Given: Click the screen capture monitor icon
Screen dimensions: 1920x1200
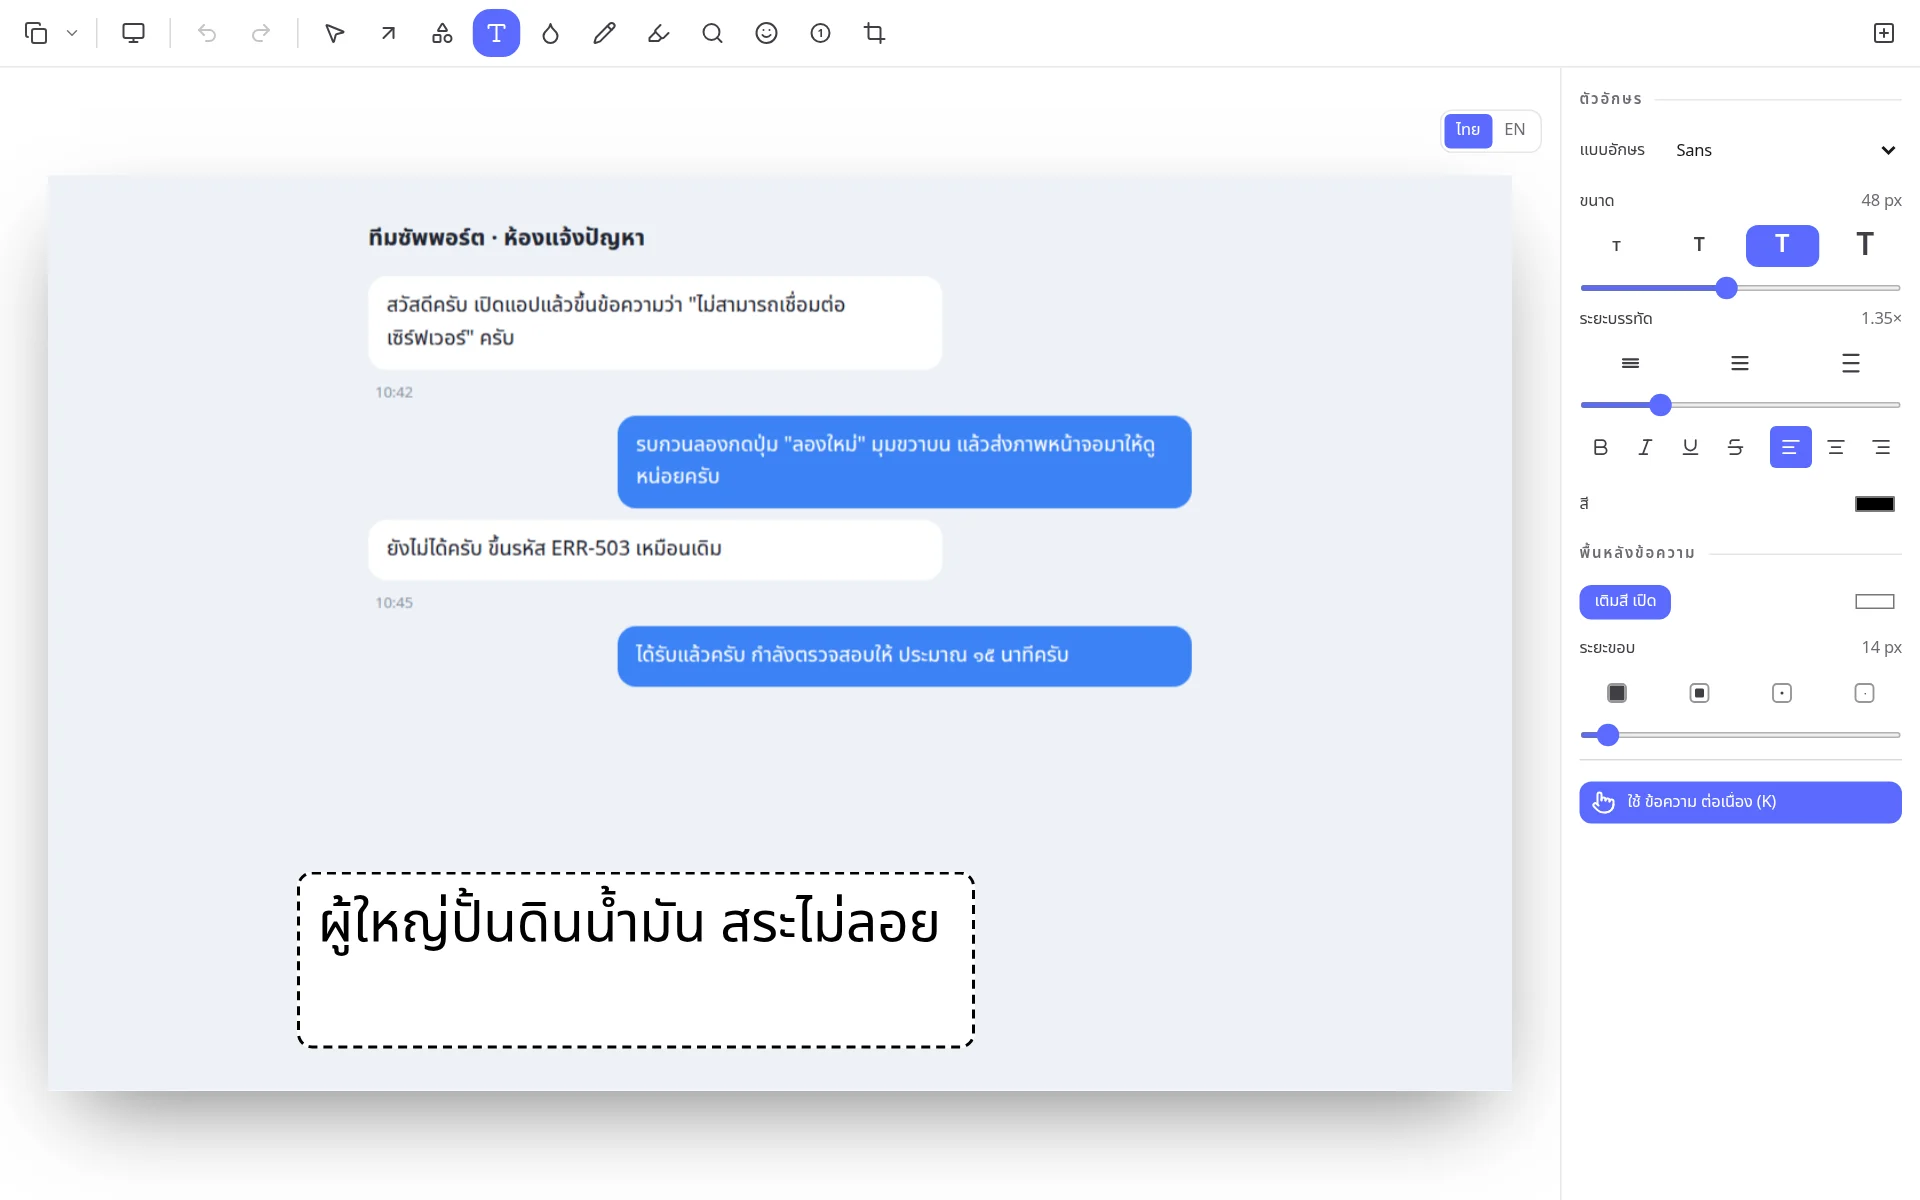Looking at the screenshot, I should (x=133, y=33).
